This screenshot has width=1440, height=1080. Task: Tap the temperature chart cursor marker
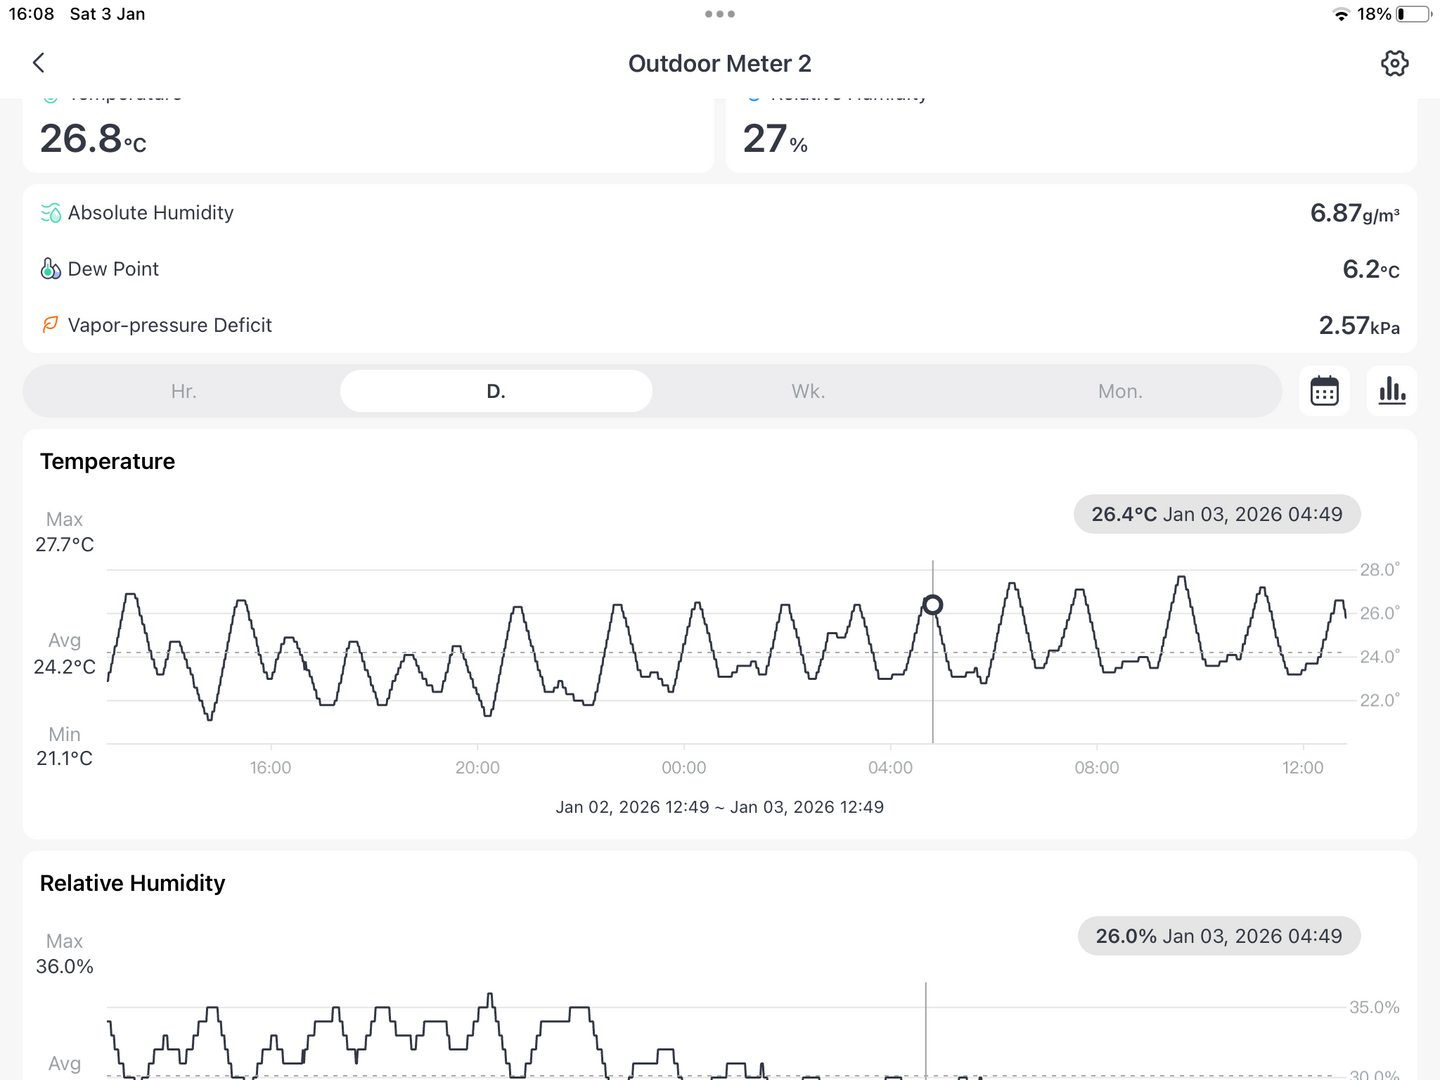[x=933, y=605]
